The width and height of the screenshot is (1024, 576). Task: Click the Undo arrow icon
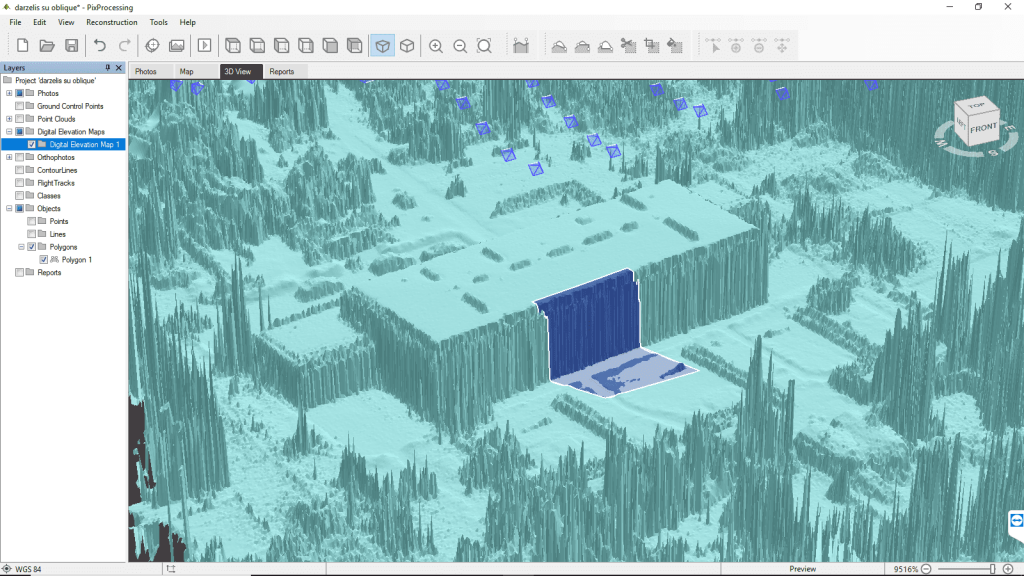tap(99, 45)
